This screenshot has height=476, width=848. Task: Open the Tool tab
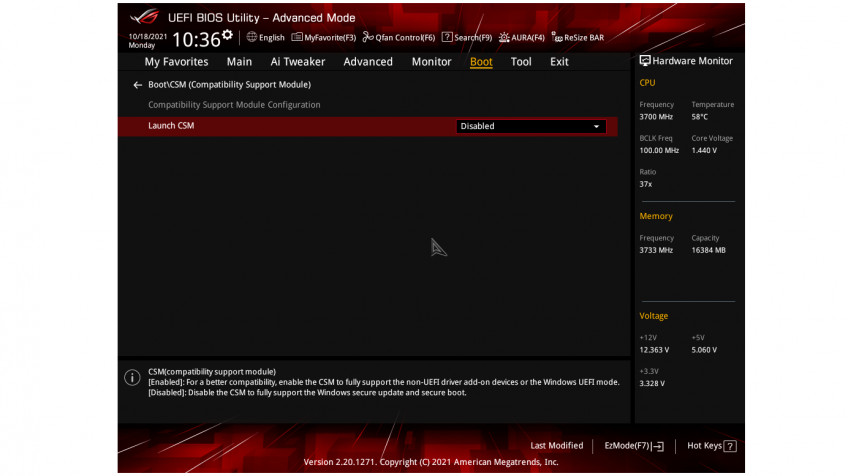tap(521, 62)
